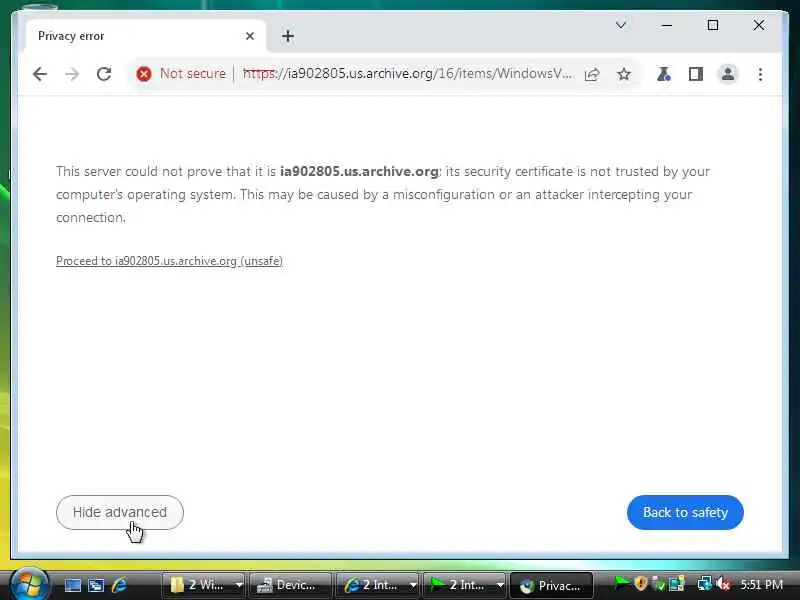Image resolution: width=800 pixels, height=600 pixels.
Task: Expand Internet Explorer taskbar group arrow
Action: (413, 585)
